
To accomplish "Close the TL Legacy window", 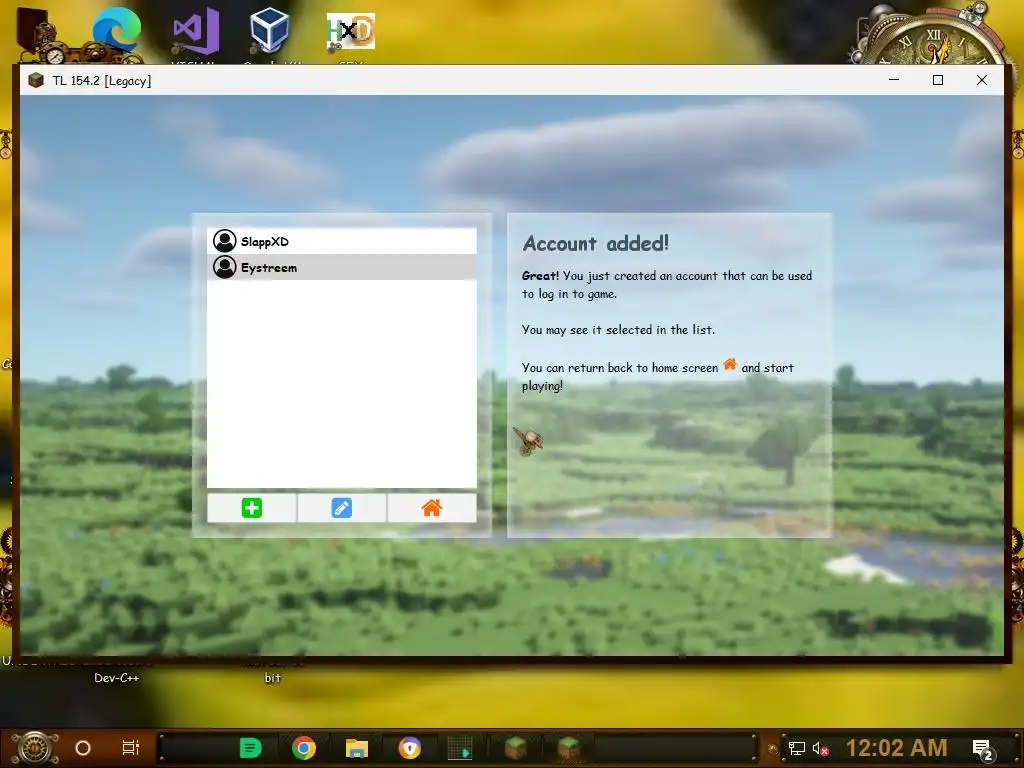I will click(x=982, y=80).
